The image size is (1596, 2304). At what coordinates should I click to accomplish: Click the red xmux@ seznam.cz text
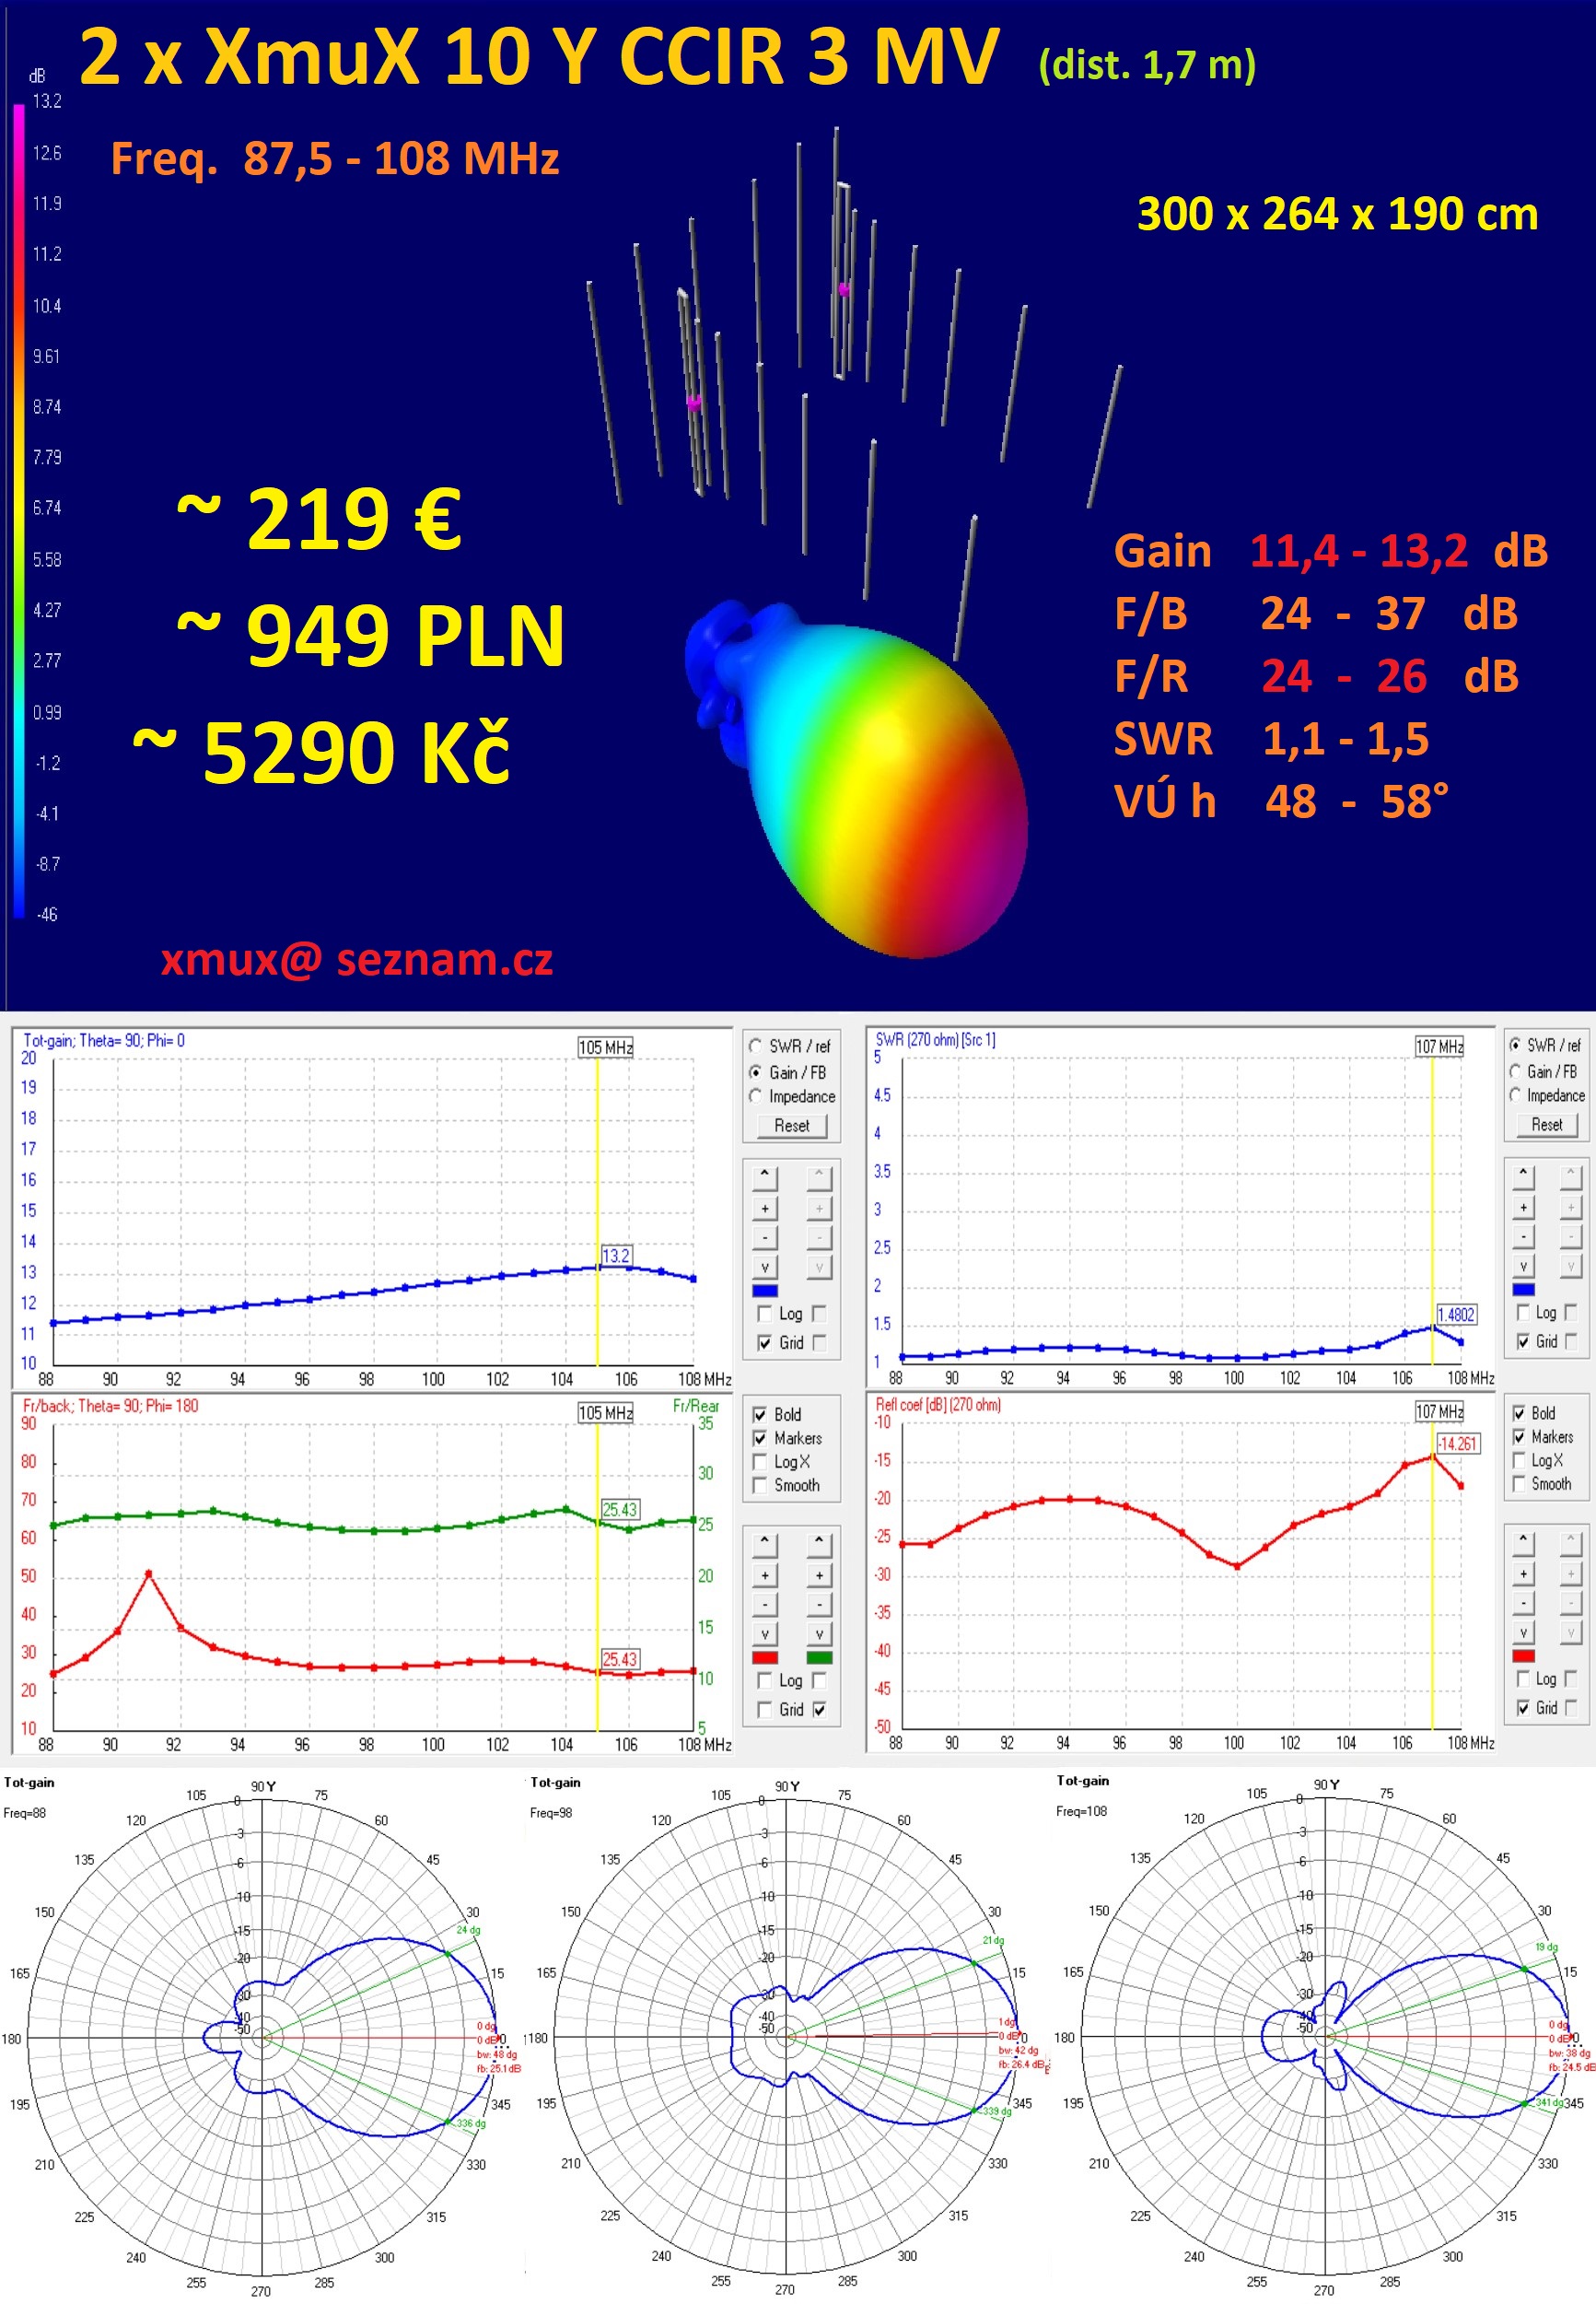(357, 959)
